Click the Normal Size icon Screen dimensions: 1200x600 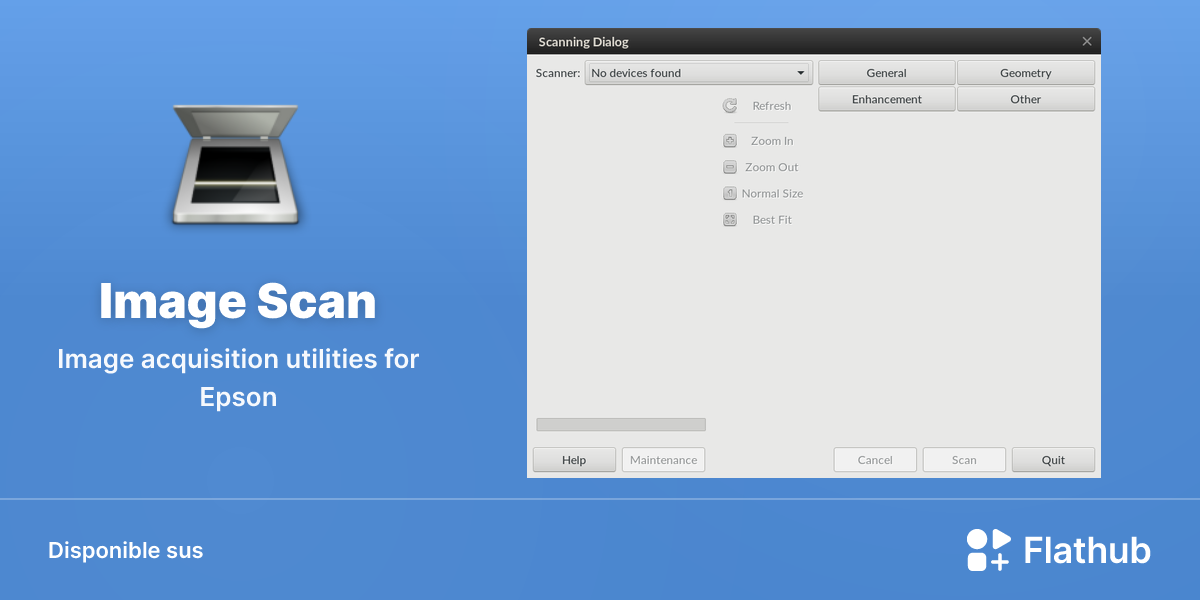point(730,193)
